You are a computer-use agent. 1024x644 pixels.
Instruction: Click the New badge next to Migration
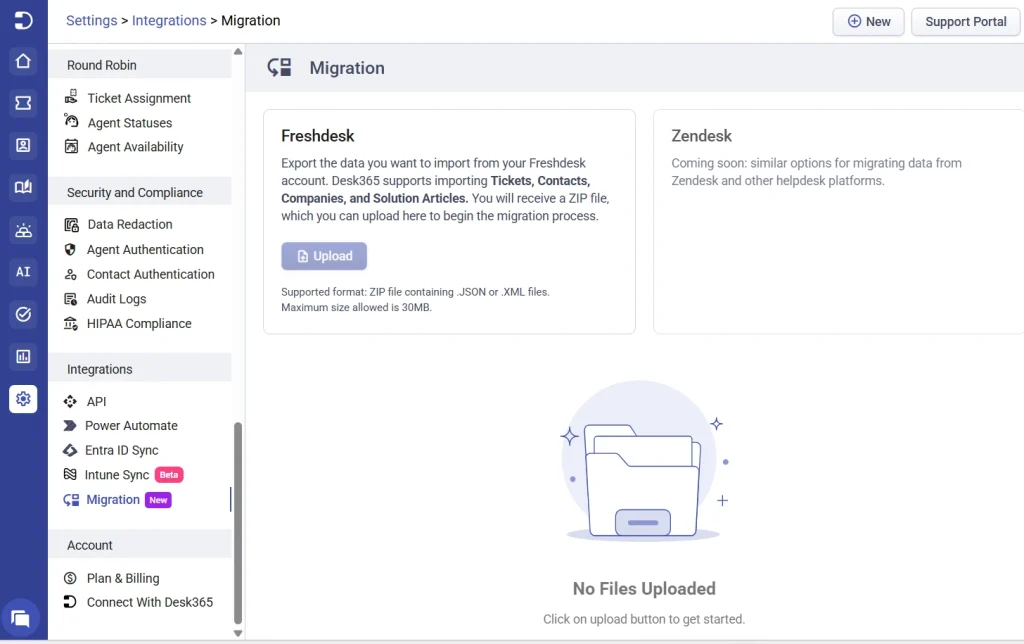[x=158, y=500]
